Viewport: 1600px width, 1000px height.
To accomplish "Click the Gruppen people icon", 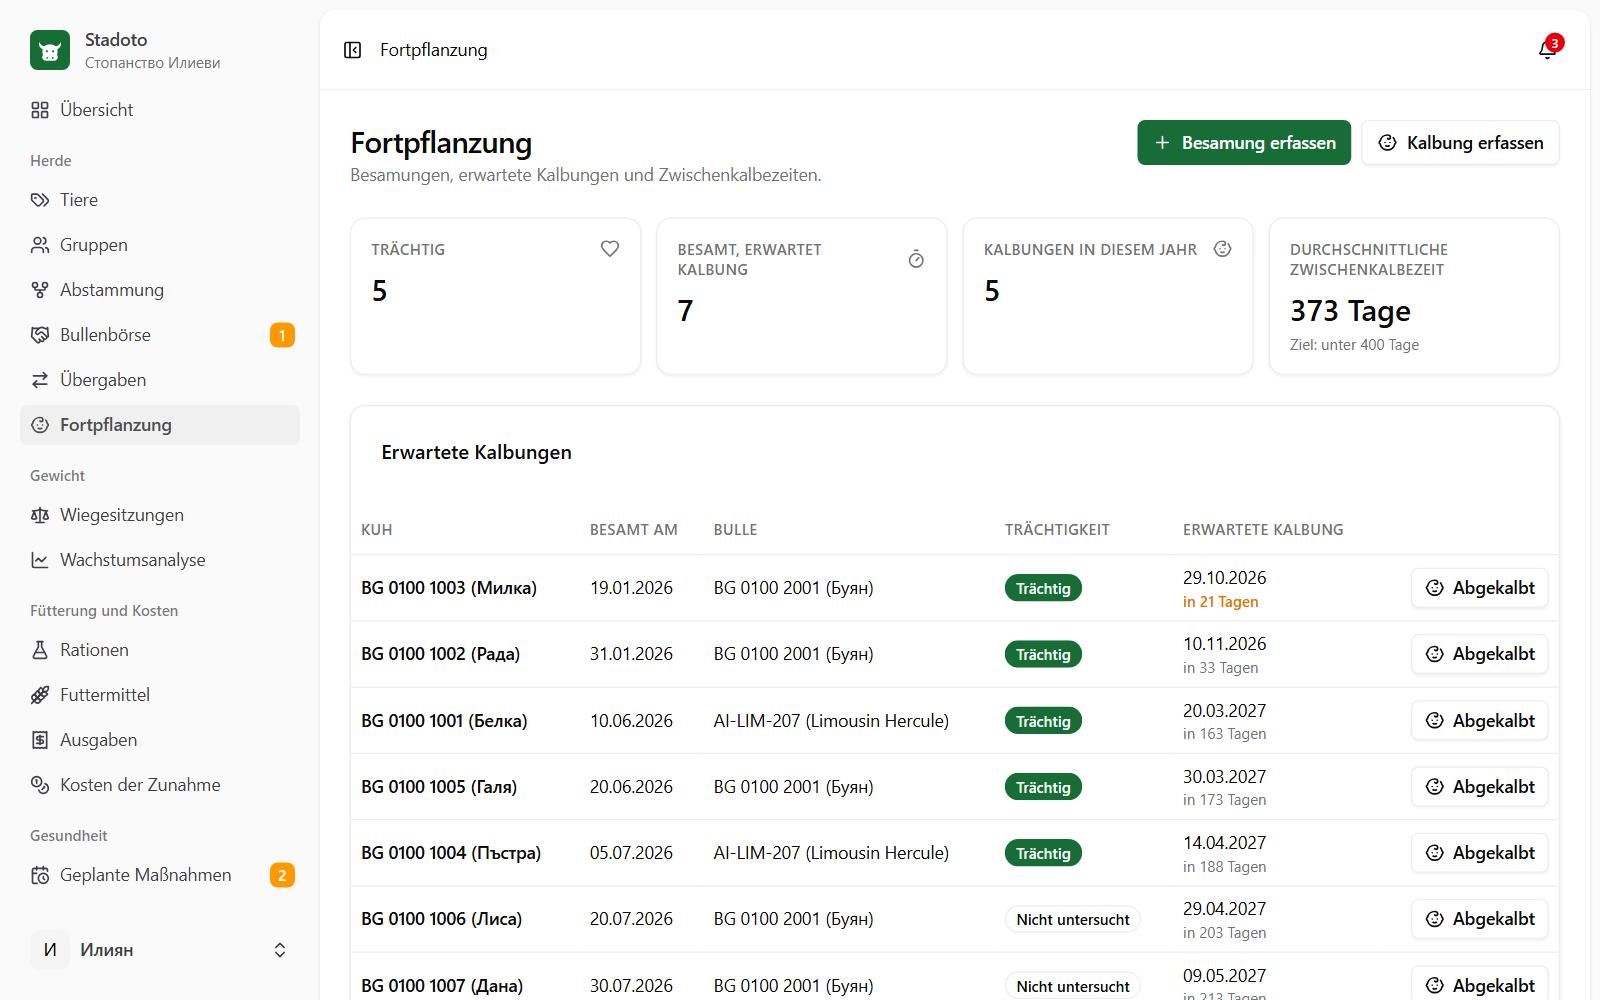I will (40, 245).
